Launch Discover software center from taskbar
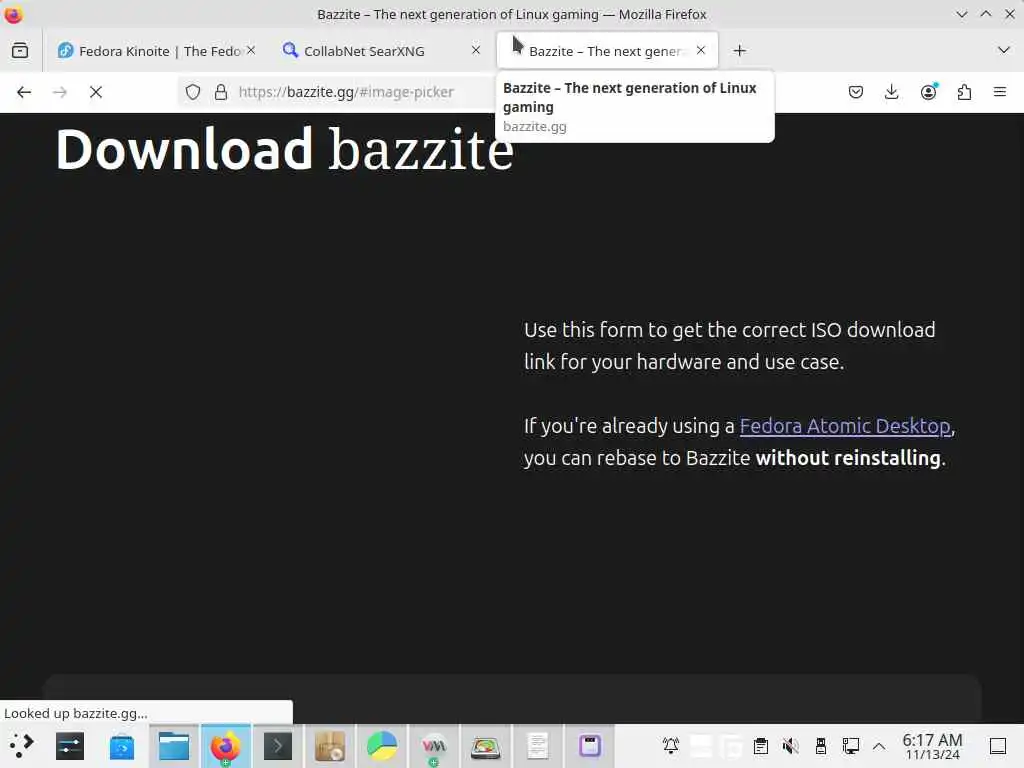The height and width of the screenshot is (768, 1024). [x=122, y=746]
